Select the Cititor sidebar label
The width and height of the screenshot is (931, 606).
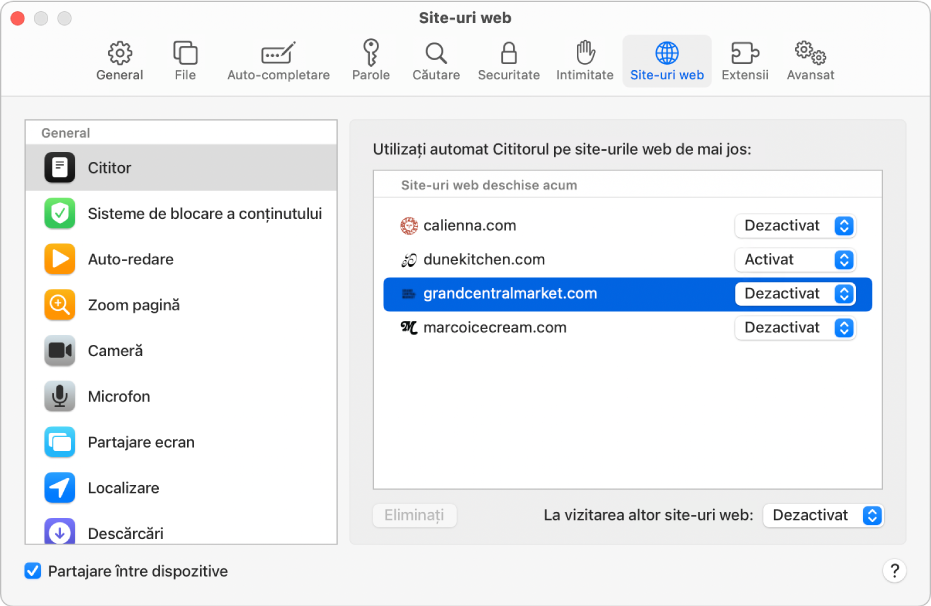pos(109,168)
